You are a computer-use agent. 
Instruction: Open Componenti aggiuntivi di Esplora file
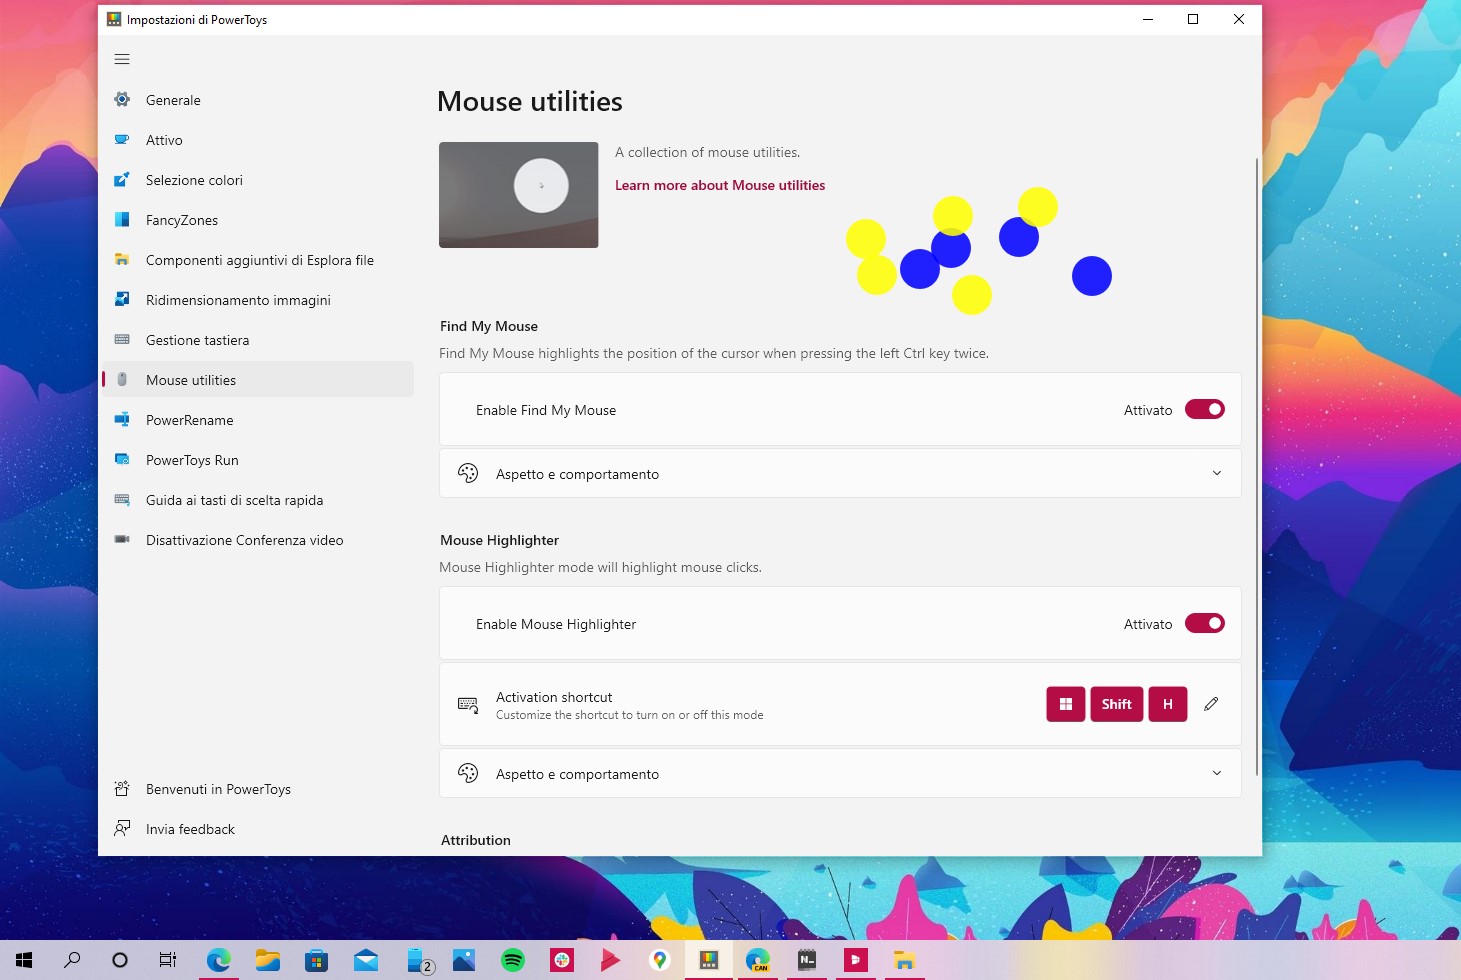pyautogui.click(x=258, y=260)
